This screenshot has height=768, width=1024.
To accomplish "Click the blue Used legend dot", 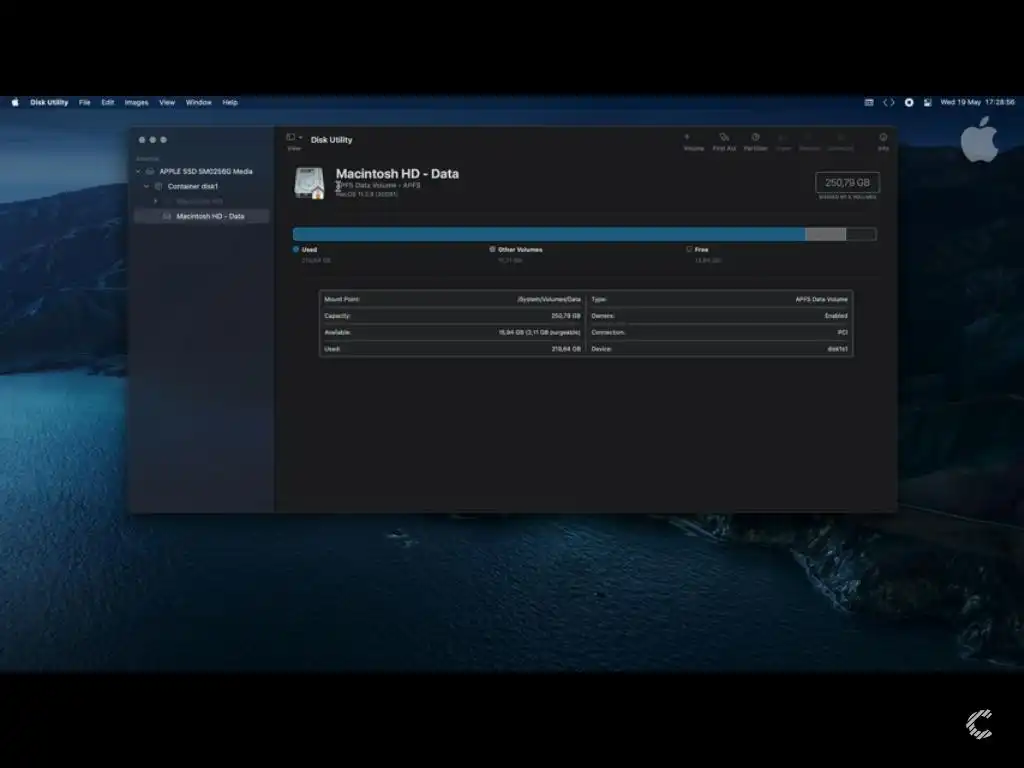I will tap(296, 249).
